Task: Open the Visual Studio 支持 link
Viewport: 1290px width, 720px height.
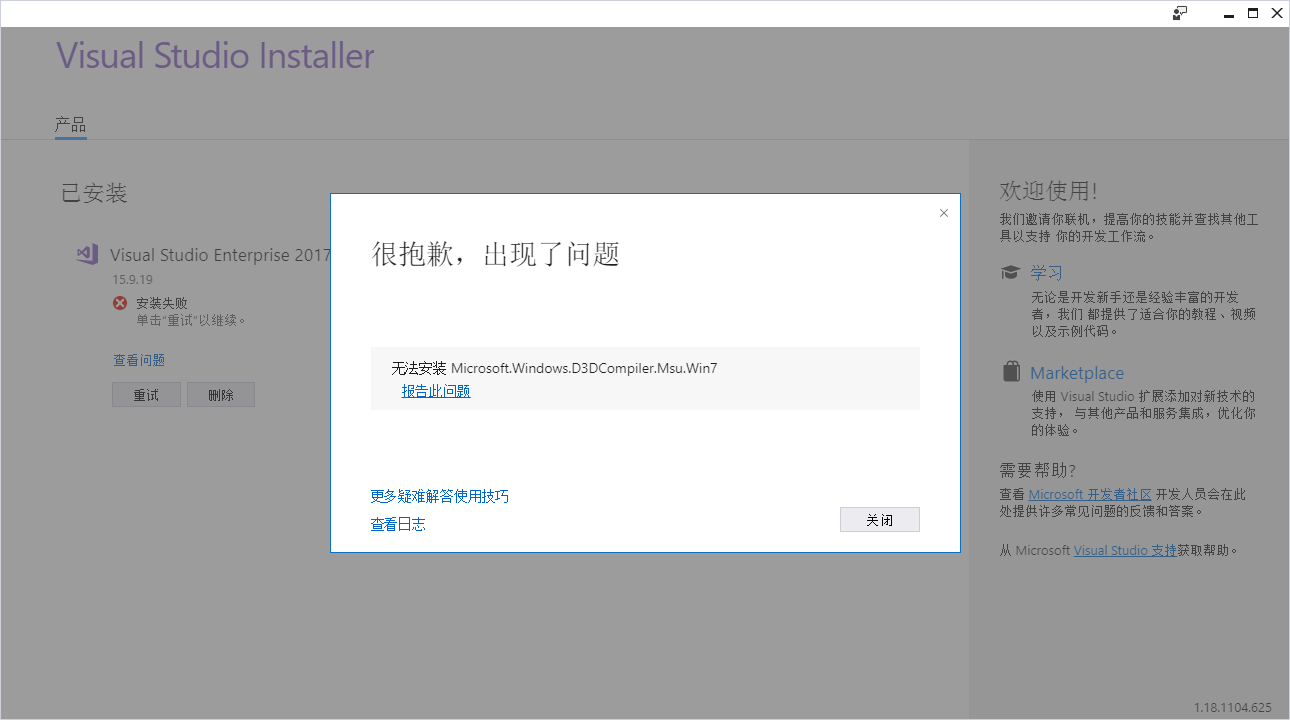Action: [1125, 550]
